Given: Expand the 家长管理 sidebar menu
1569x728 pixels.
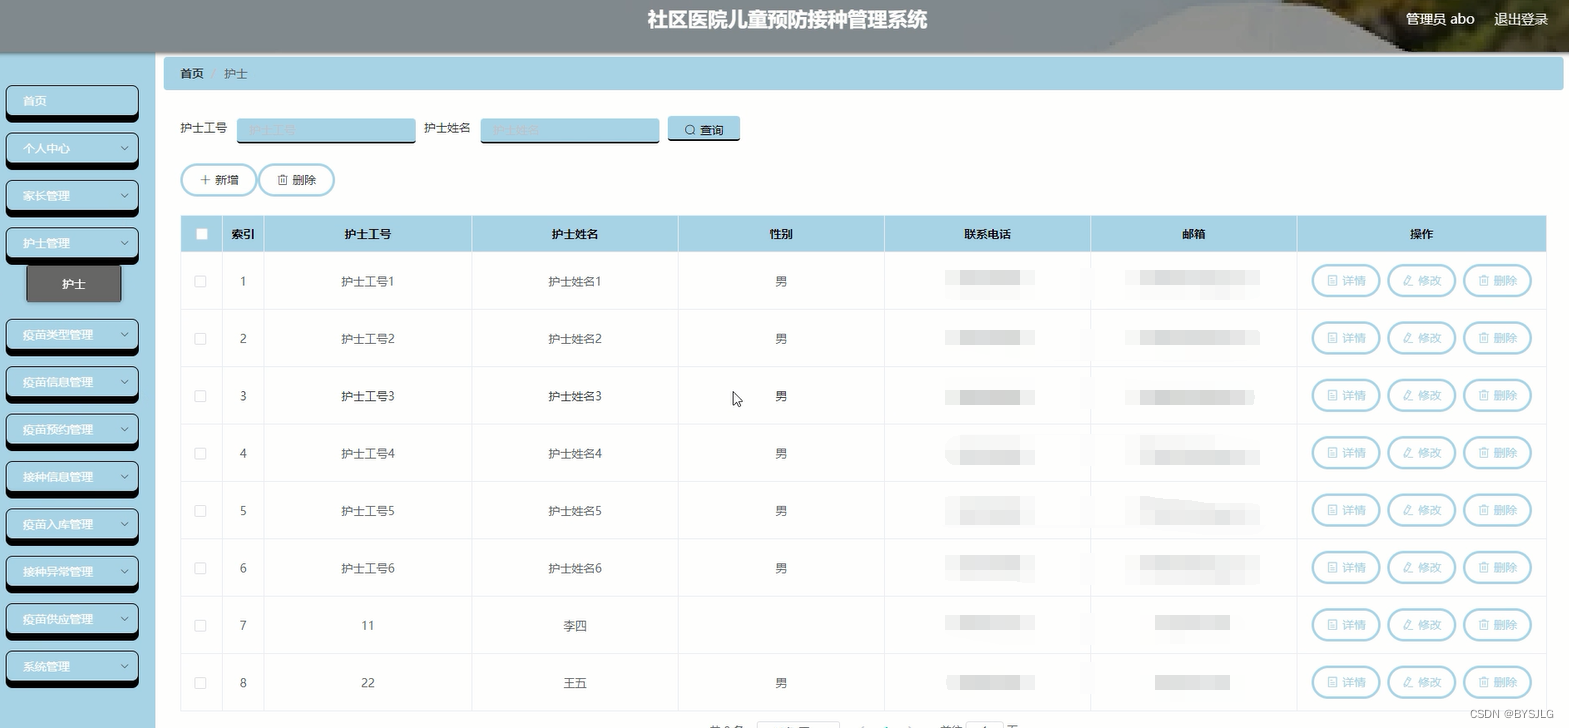Looking at the screenshot, I should [x=72, y=196].
